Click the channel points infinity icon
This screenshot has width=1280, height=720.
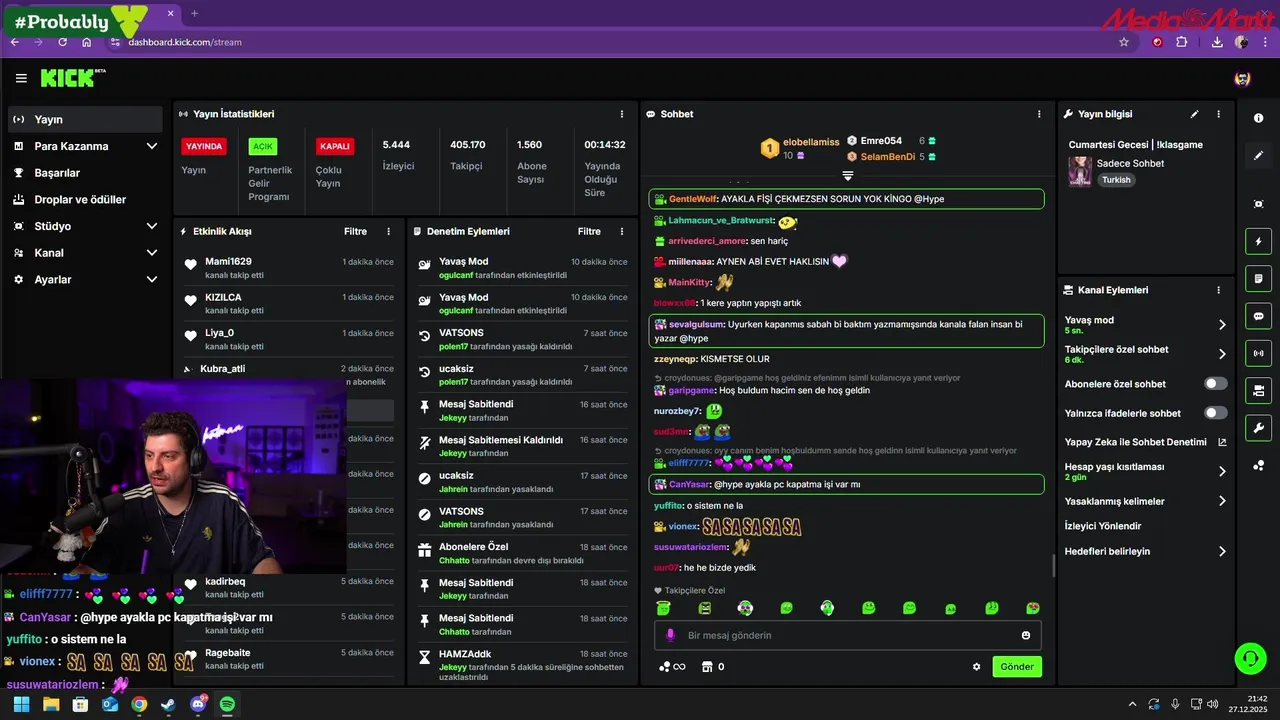coord(672,667)
